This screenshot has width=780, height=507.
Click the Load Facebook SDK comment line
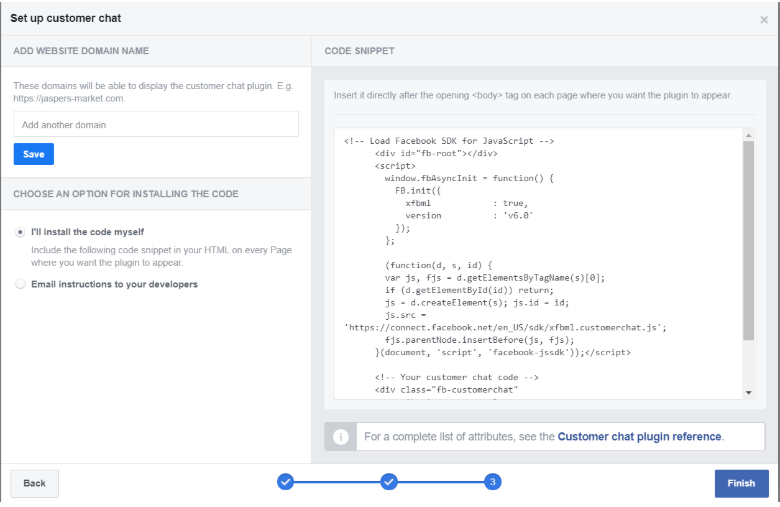click(449, 141)
